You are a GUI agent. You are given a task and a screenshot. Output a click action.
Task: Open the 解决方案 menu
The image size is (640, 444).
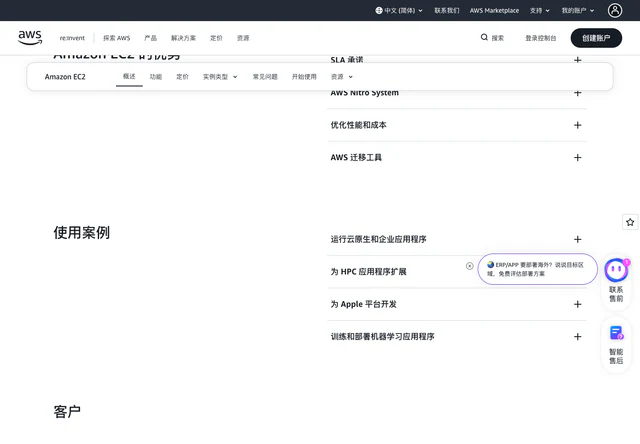point(183,38)
